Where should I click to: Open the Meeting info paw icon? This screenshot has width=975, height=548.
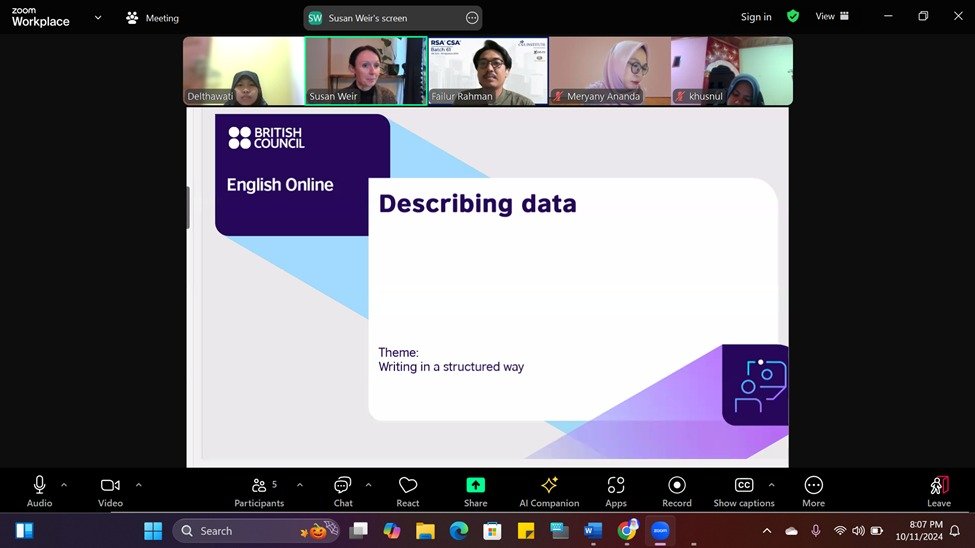[132, 18]
